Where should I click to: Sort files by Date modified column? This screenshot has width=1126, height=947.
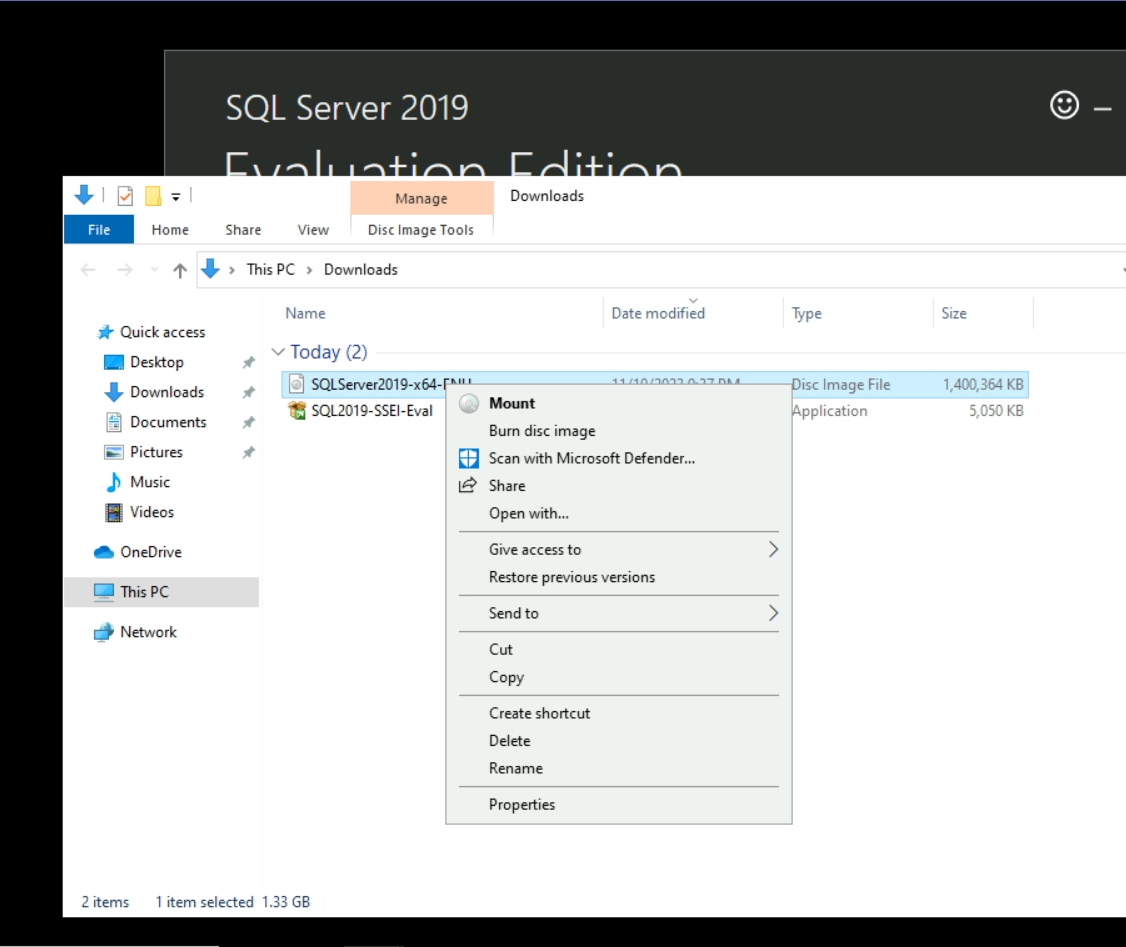click(657, 313)
